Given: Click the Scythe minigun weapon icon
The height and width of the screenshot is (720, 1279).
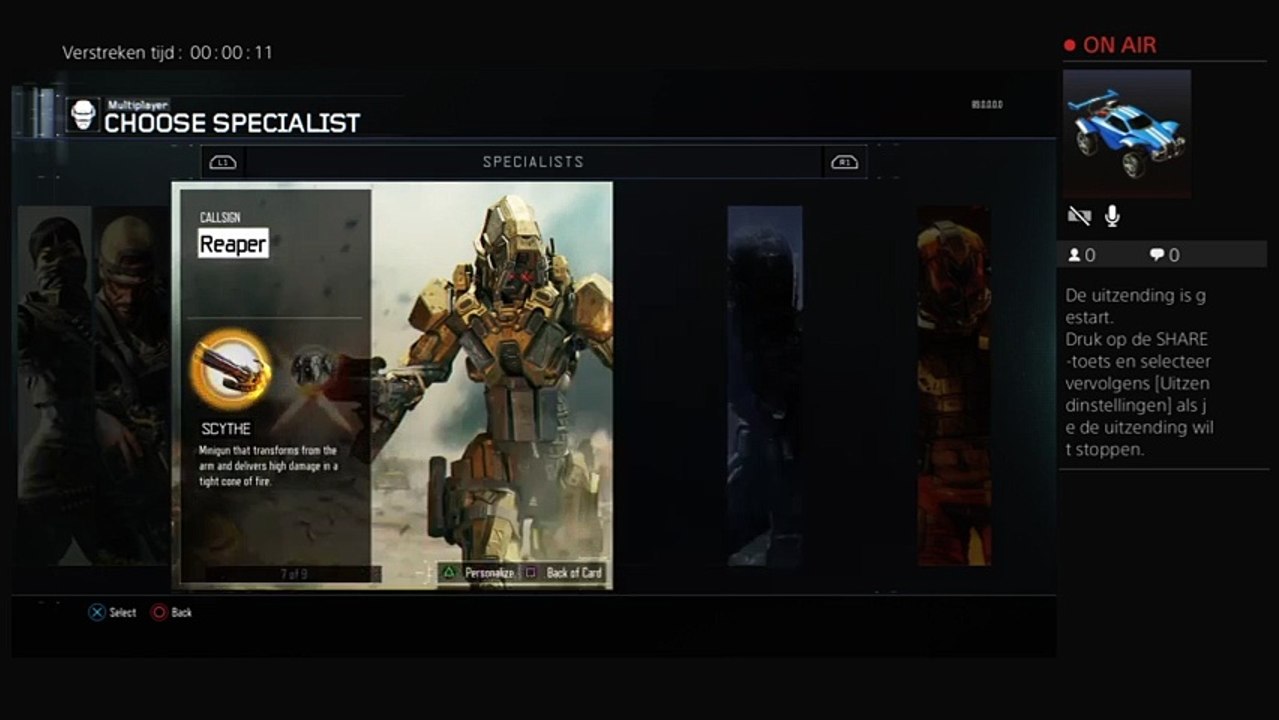Looking at the screenshot, I should [x=232, y=370].
